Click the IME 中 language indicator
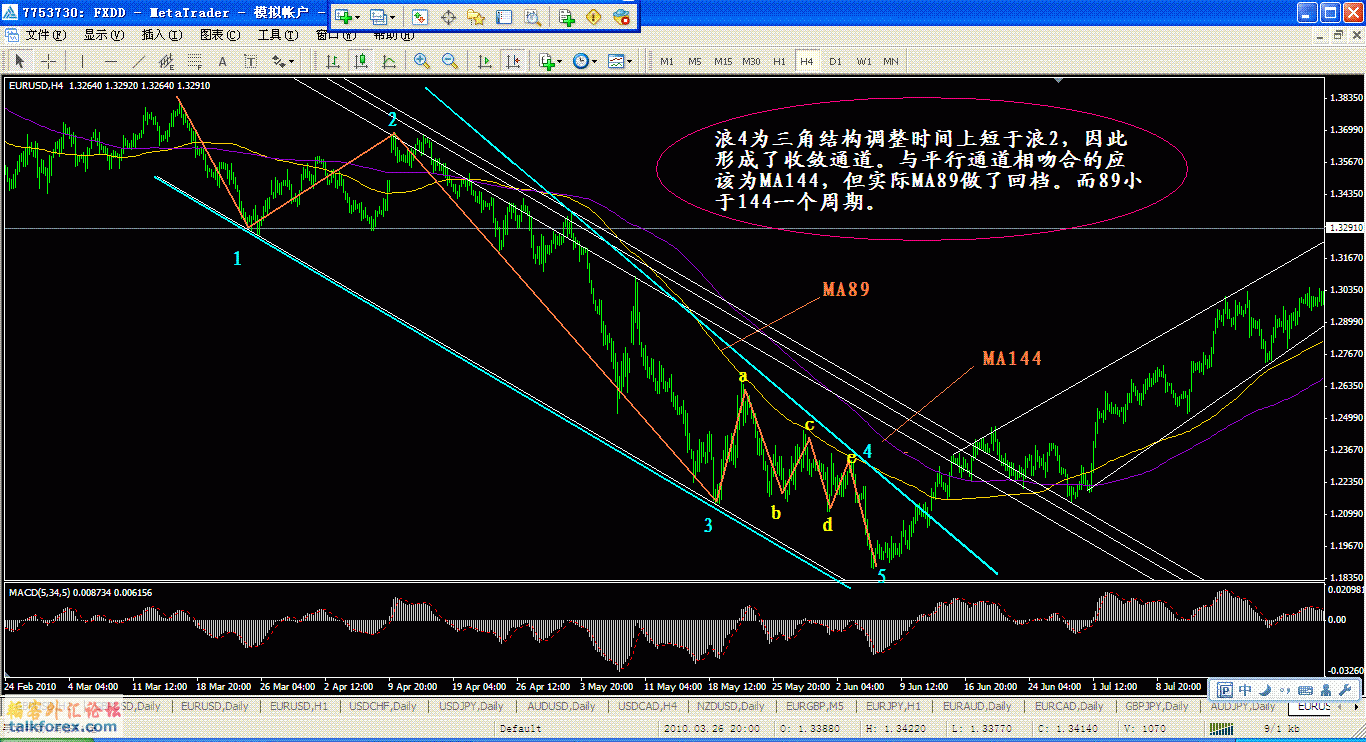This screenshot has height=742, width=1366. [x=1245, y=690]
